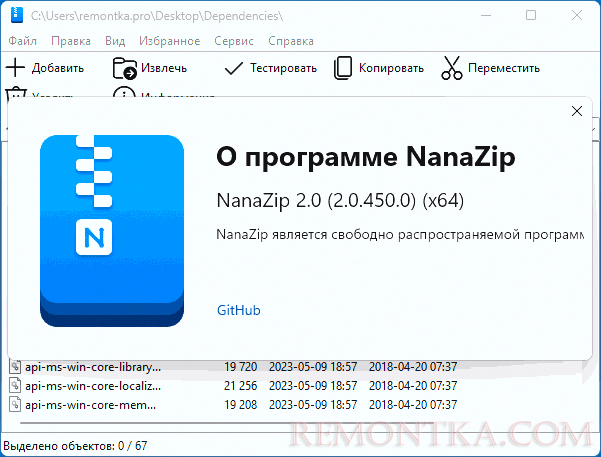Open the Правка menu
The width and height of the screenshot is (601, 457).
[x=71, y=41]
